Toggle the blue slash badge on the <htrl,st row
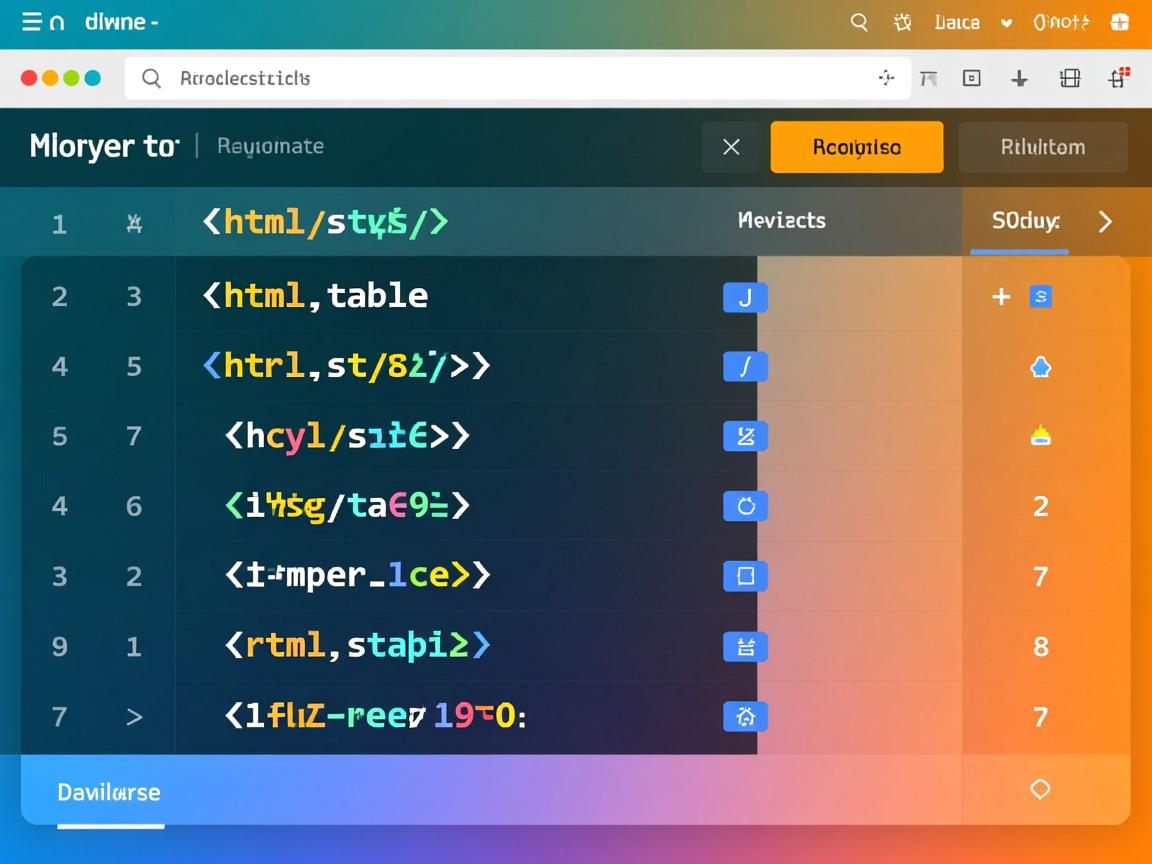 pos(745,367)
